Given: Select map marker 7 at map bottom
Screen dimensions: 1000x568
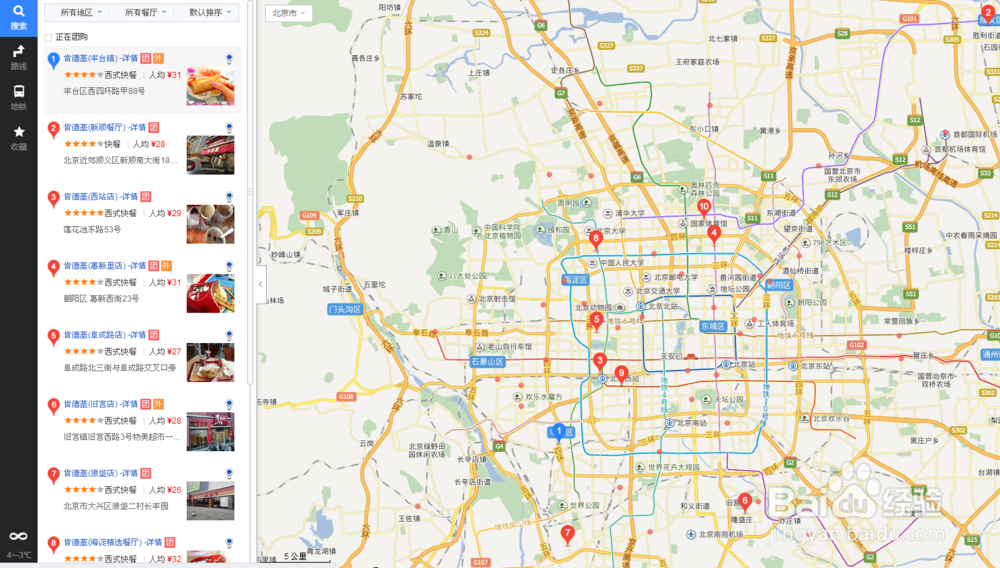Looking at the screenshot, I should coord(567,534).
